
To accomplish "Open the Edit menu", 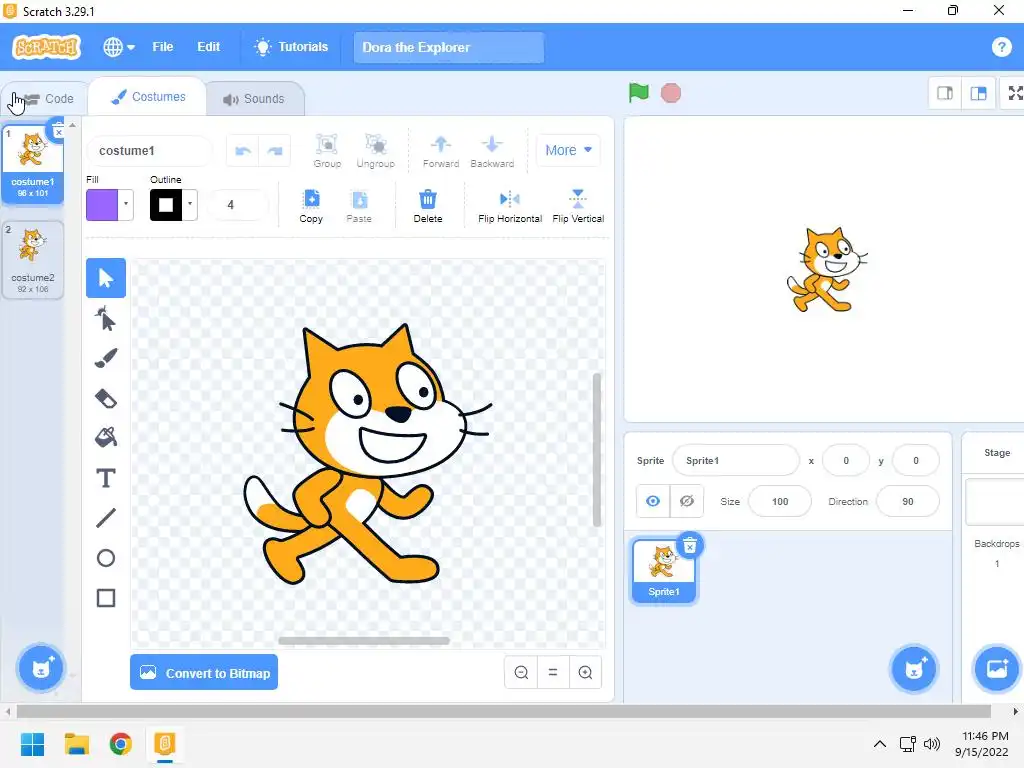I will 208,47.
